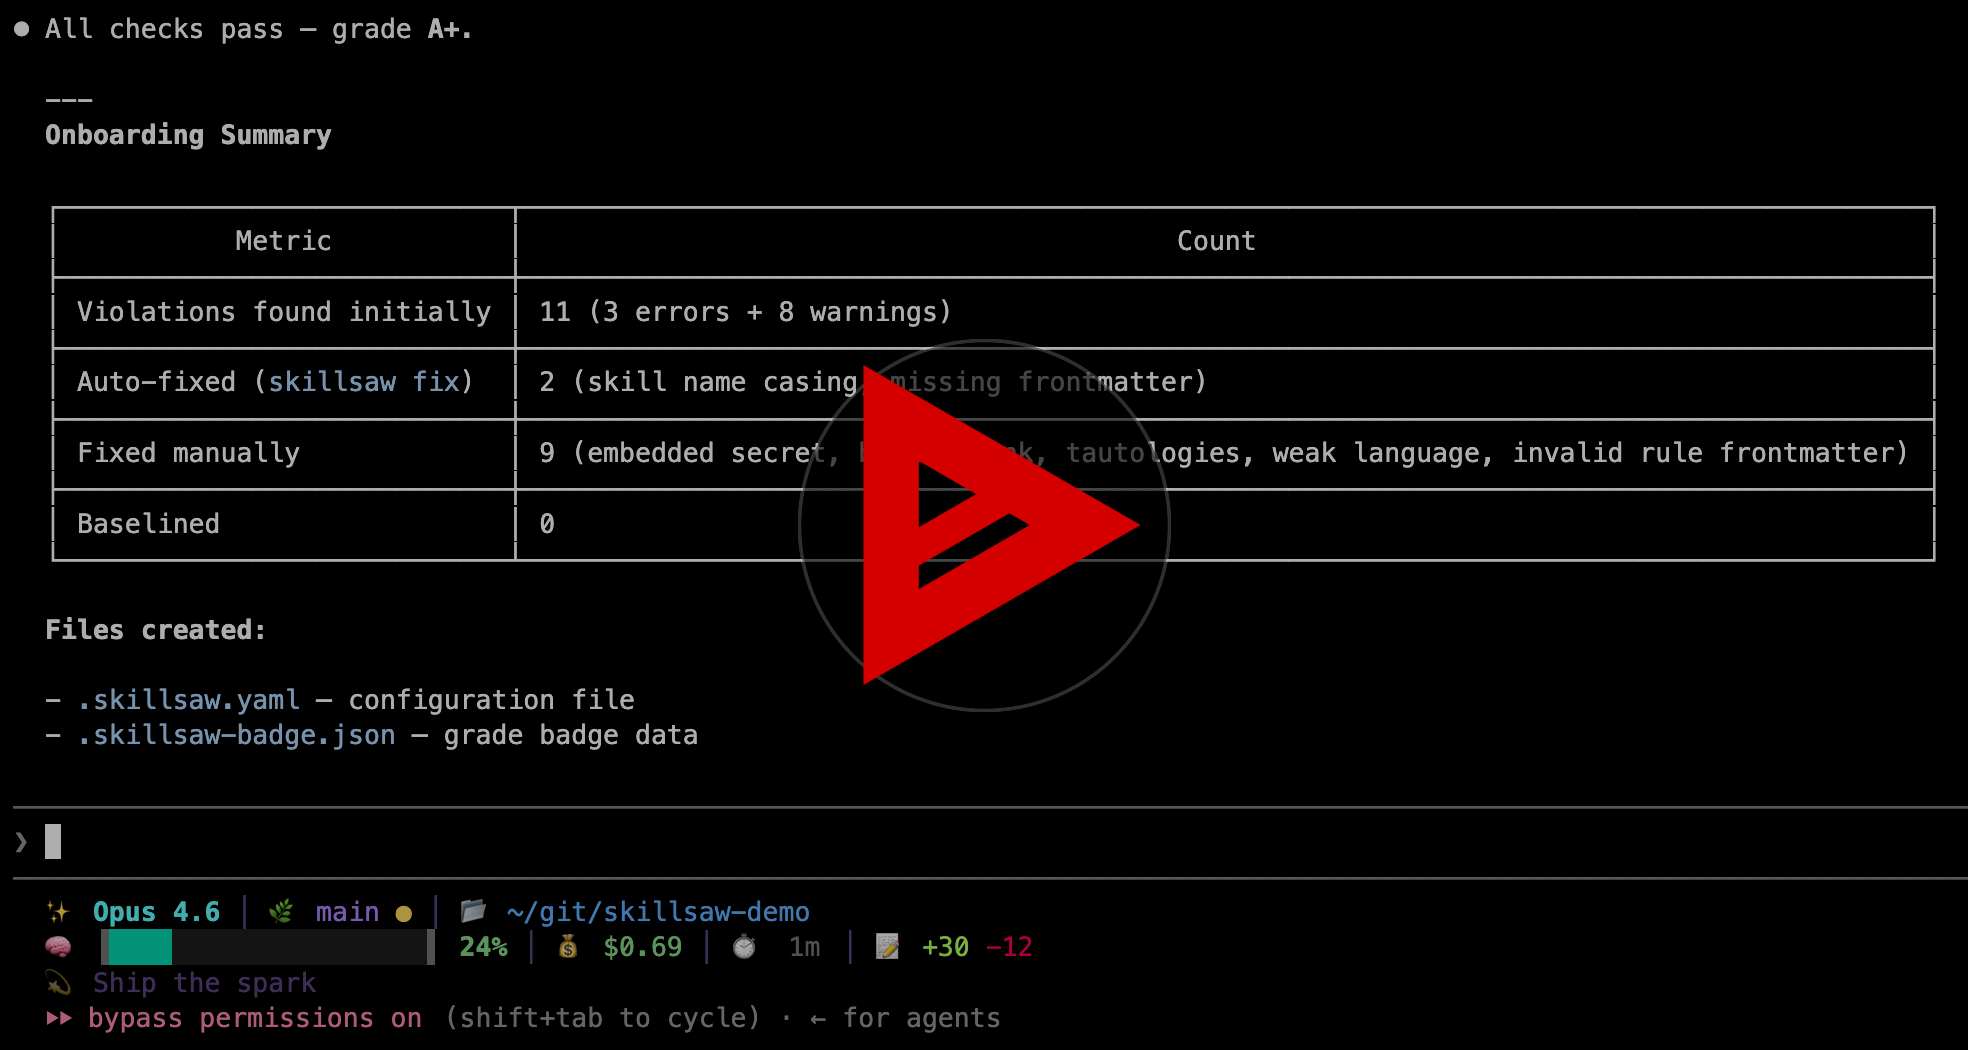
Task: Click 'Ship the spark' text
Action: point(204,983)
